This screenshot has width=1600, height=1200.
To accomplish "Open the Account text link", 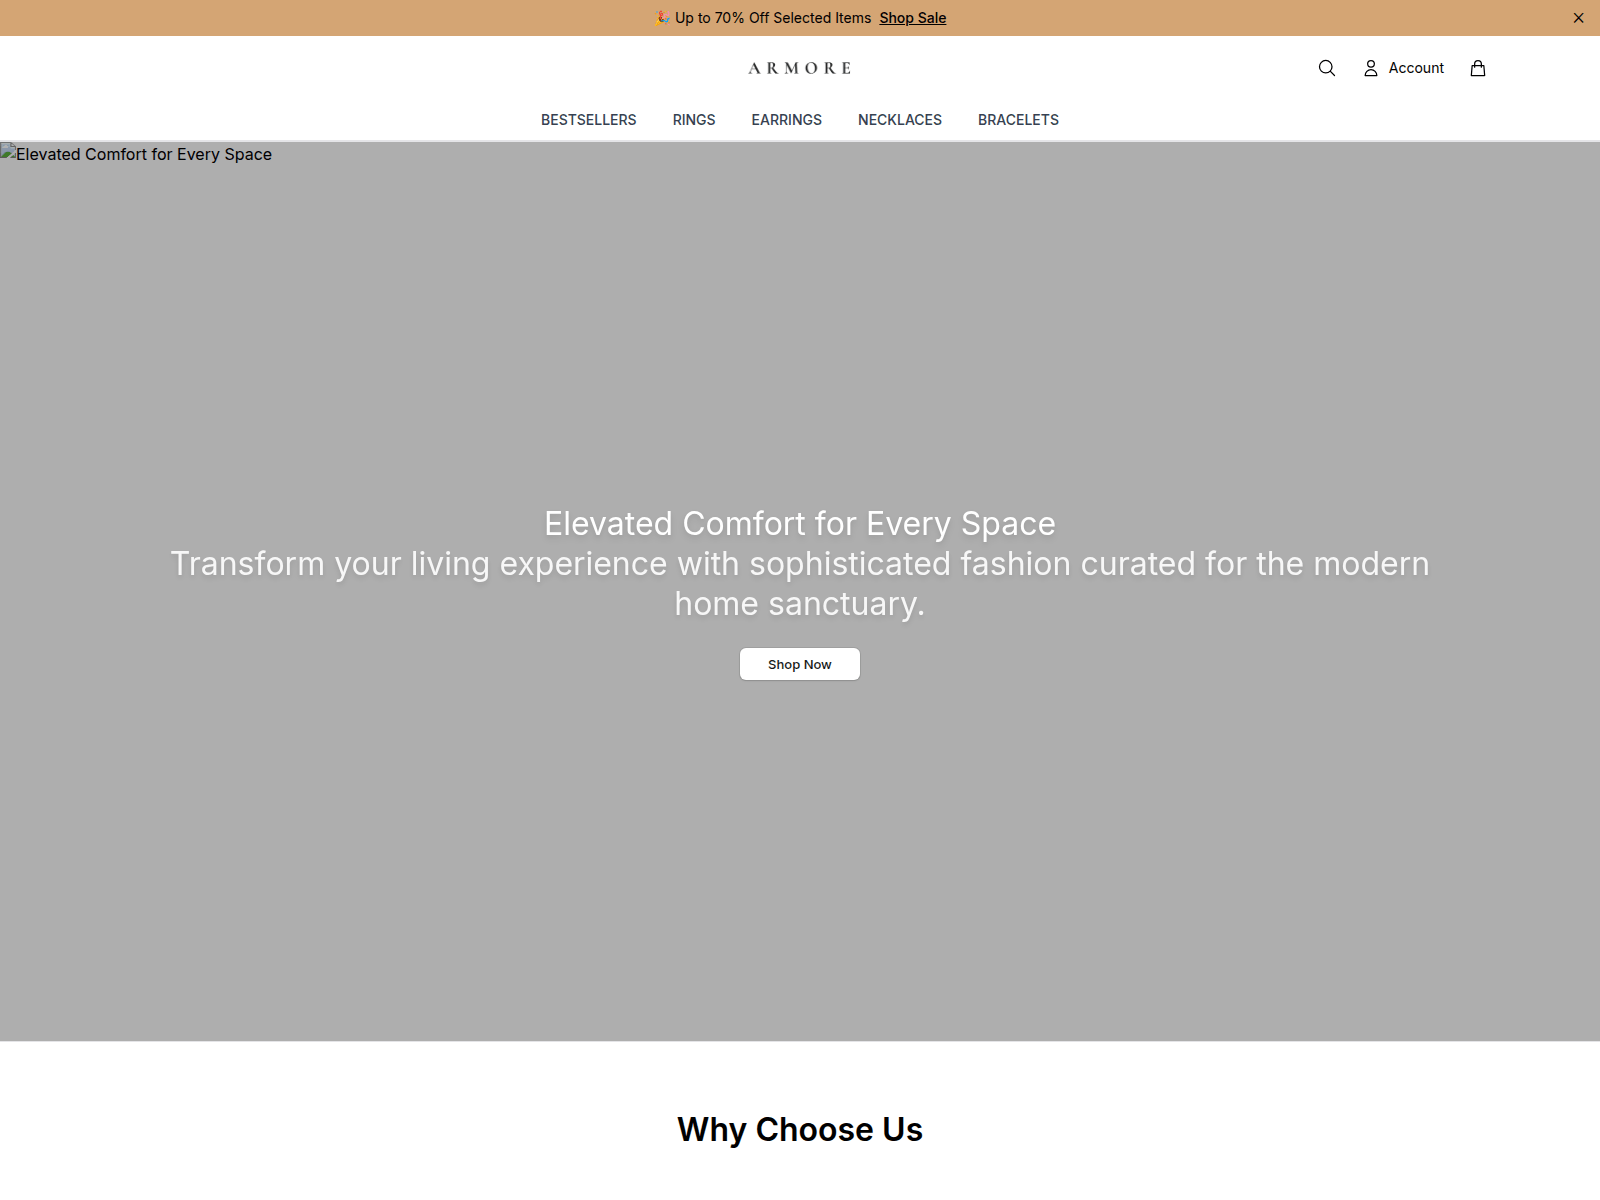I will [x=1416, y=68].
